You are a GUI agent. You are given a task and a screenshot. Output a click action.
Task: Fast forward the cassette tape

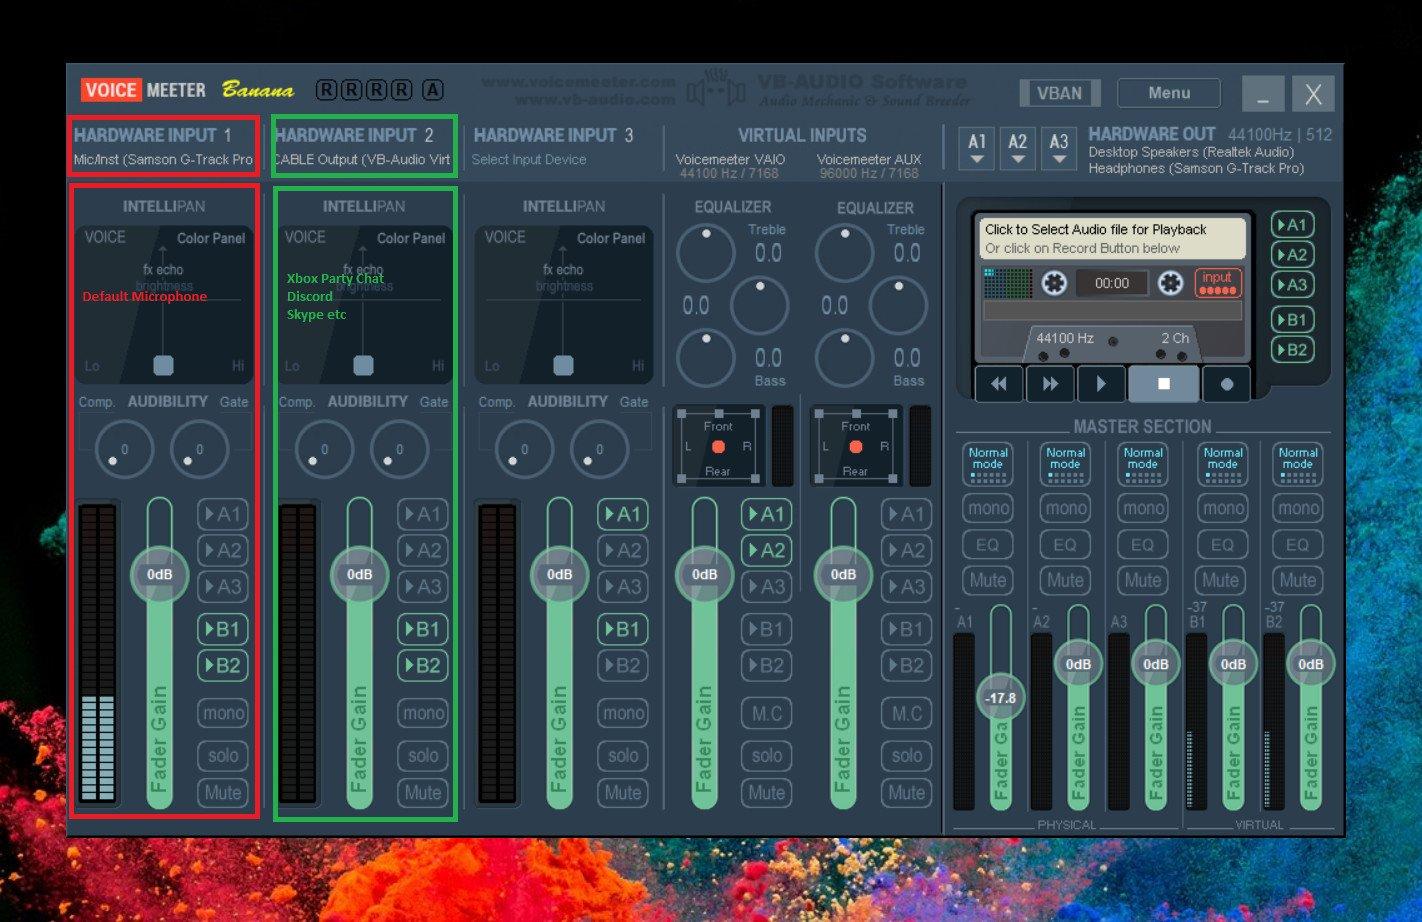pyautogui.click(x=1050, y=384)
